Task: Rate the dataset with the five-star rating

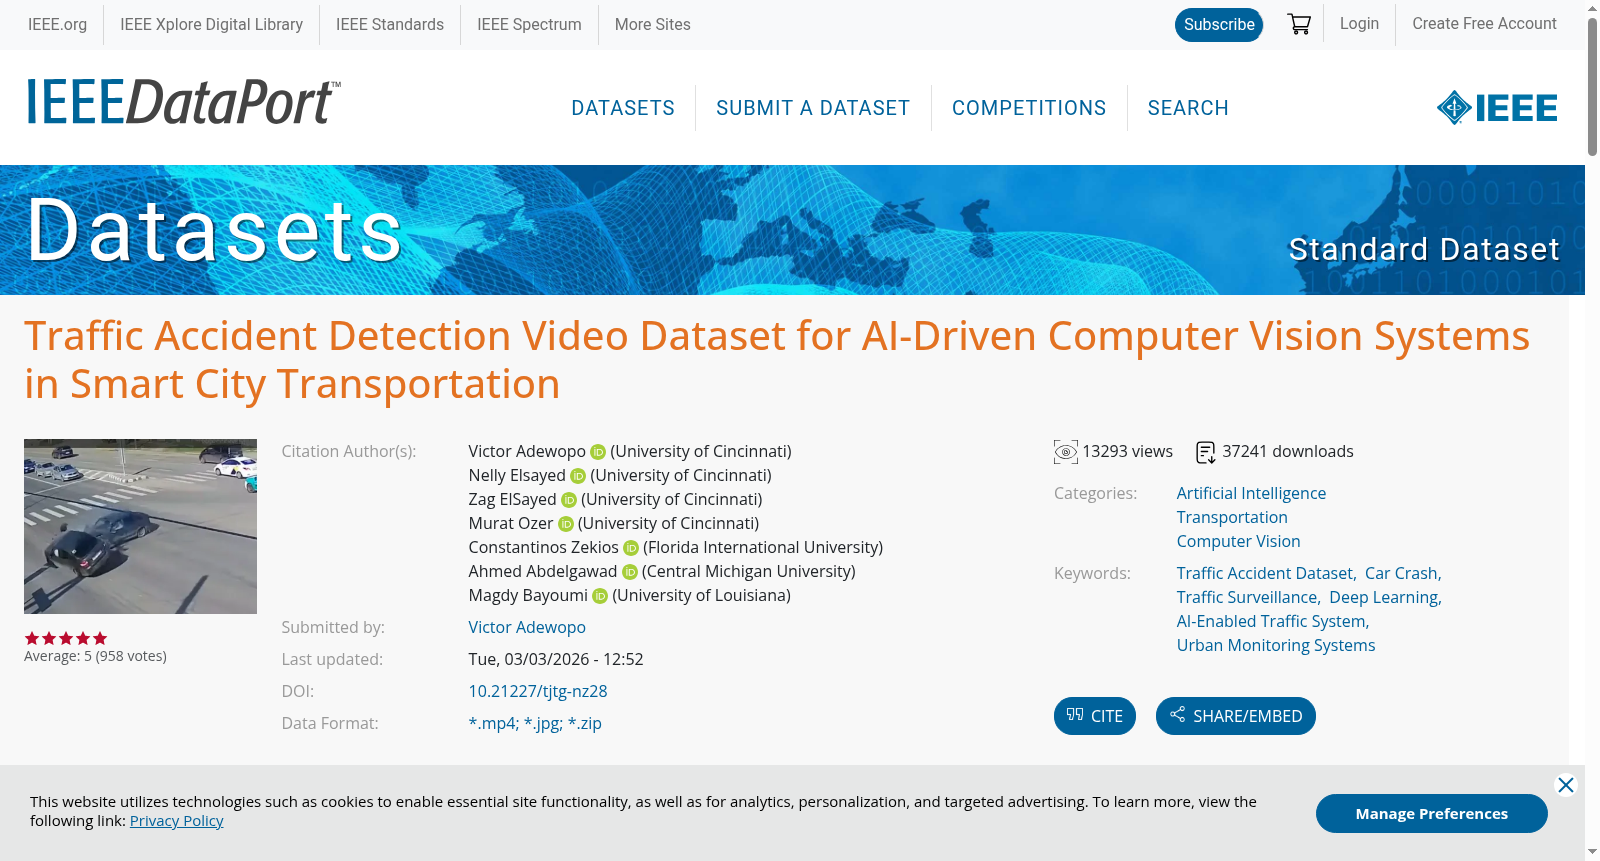Action: pos(66,638)
